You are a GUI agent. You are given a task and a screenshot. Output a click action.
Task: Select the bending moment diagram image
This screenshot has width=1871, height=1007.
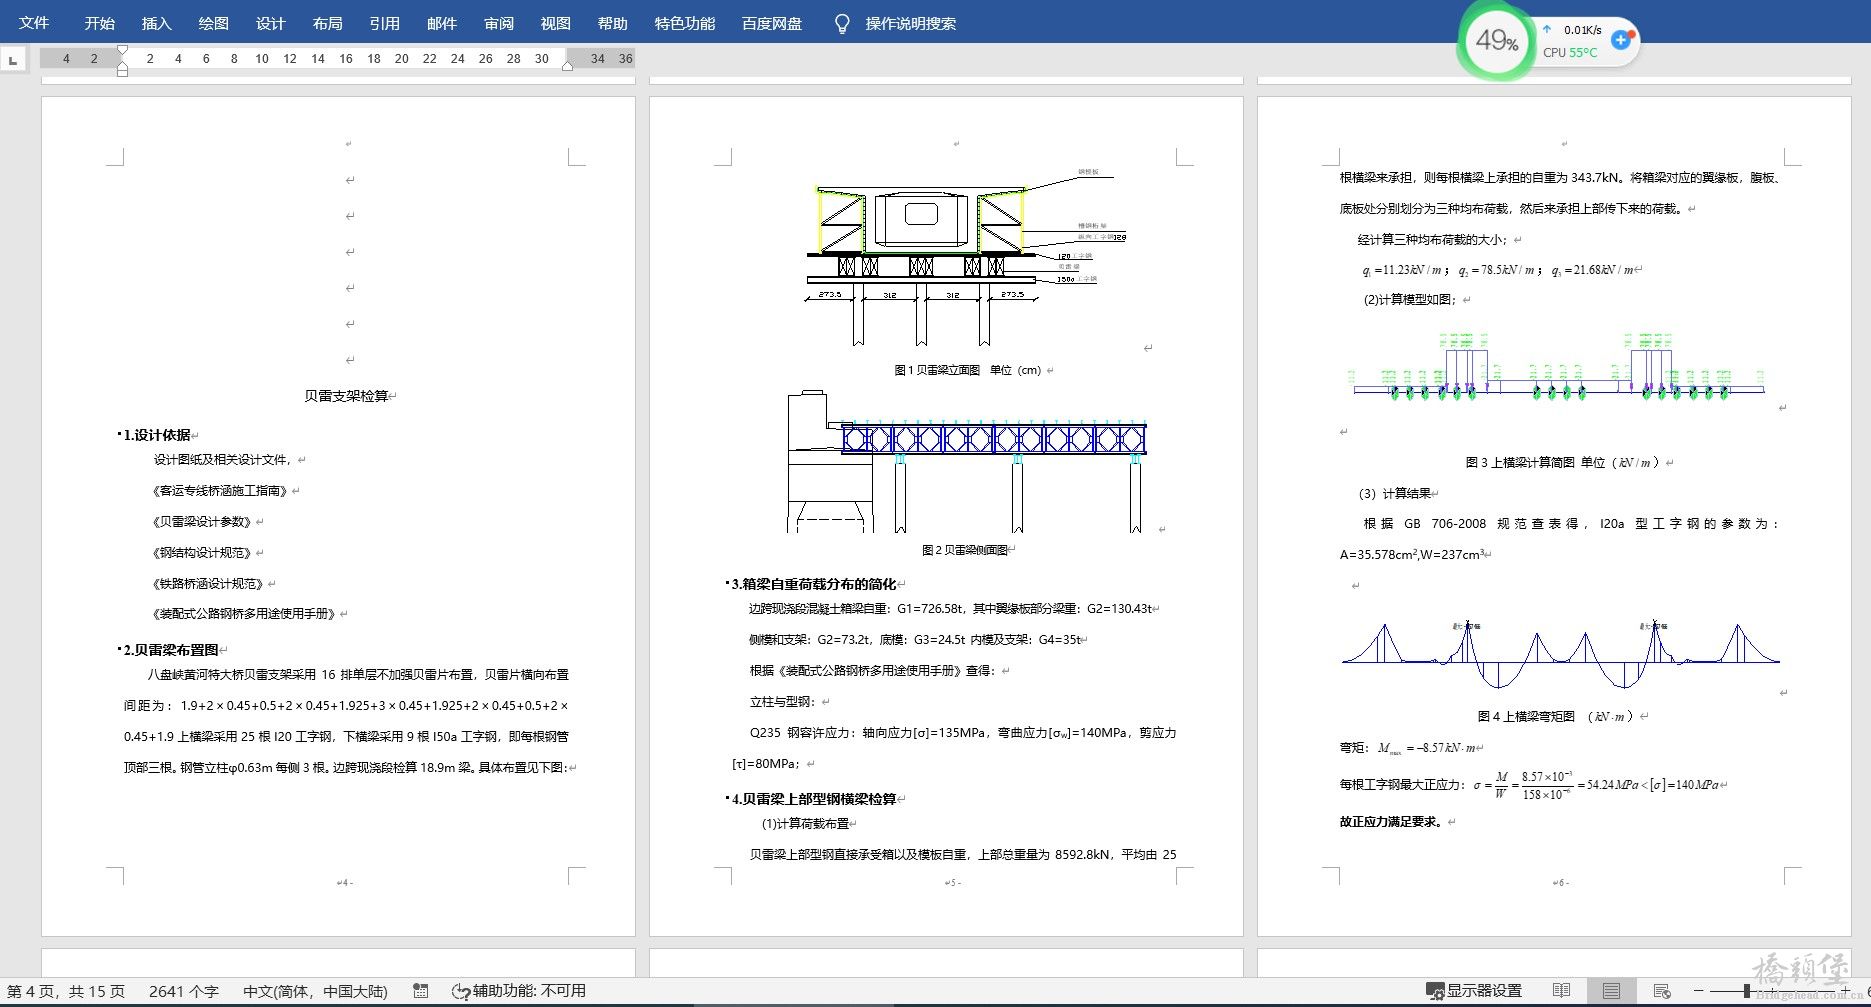coord(1561,654)
